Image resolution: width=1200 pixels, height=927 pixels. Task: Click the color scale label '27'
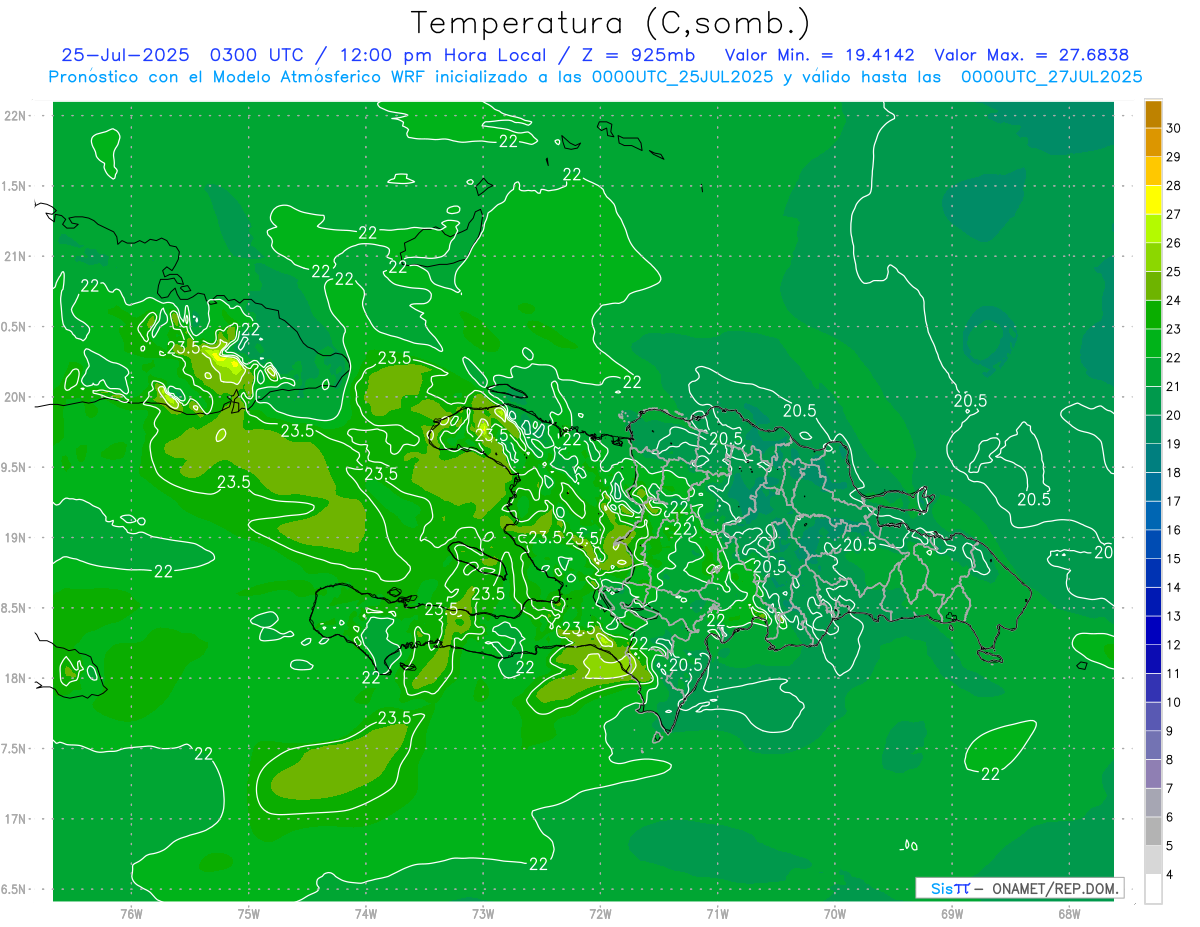coord(1174,214)
